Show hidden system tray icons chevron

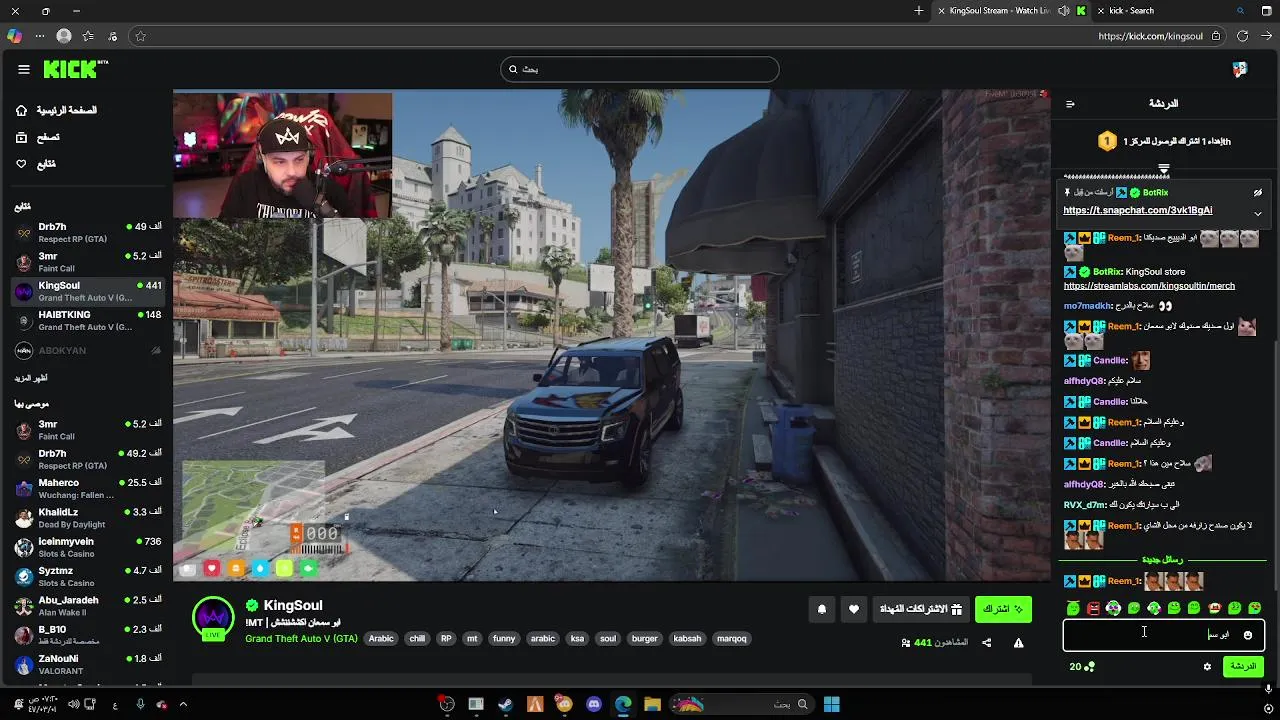coord(183,704)
